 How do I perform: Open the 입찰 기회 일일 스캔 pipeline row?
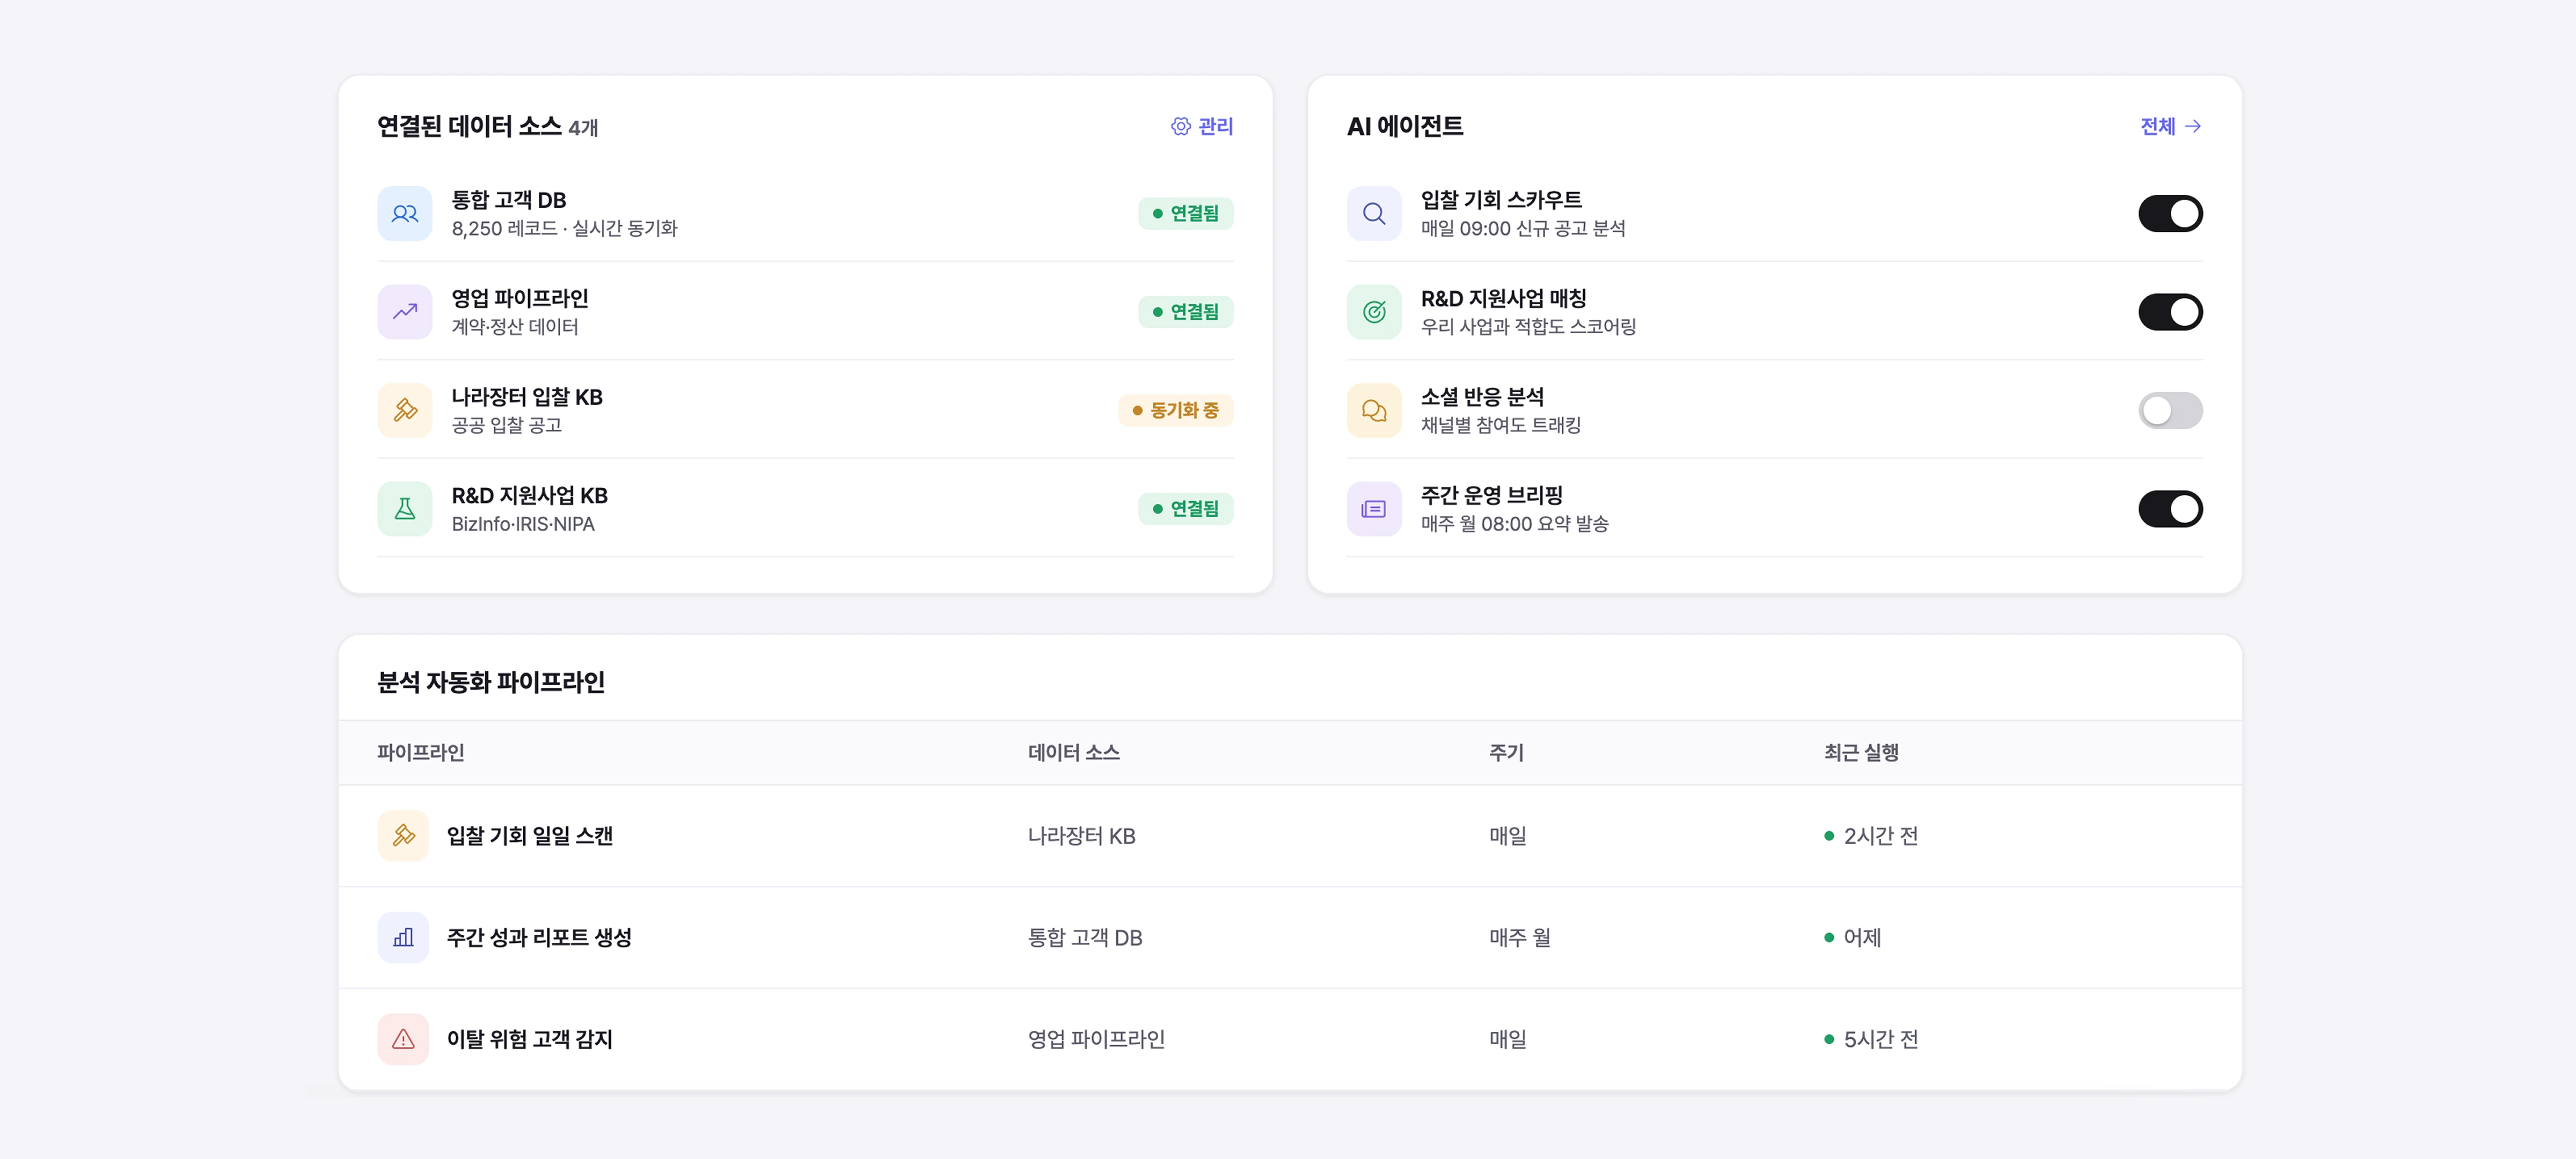(x=1290, y=836)
